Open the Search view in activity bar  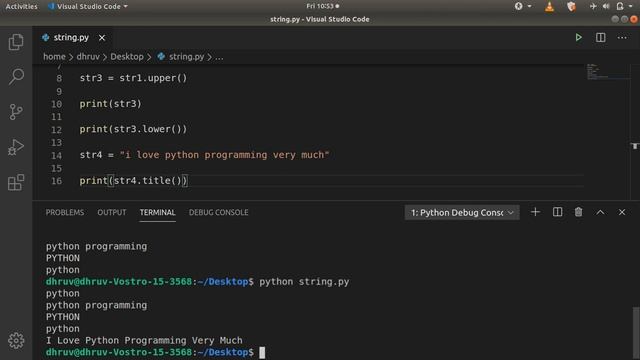(16, 76)
